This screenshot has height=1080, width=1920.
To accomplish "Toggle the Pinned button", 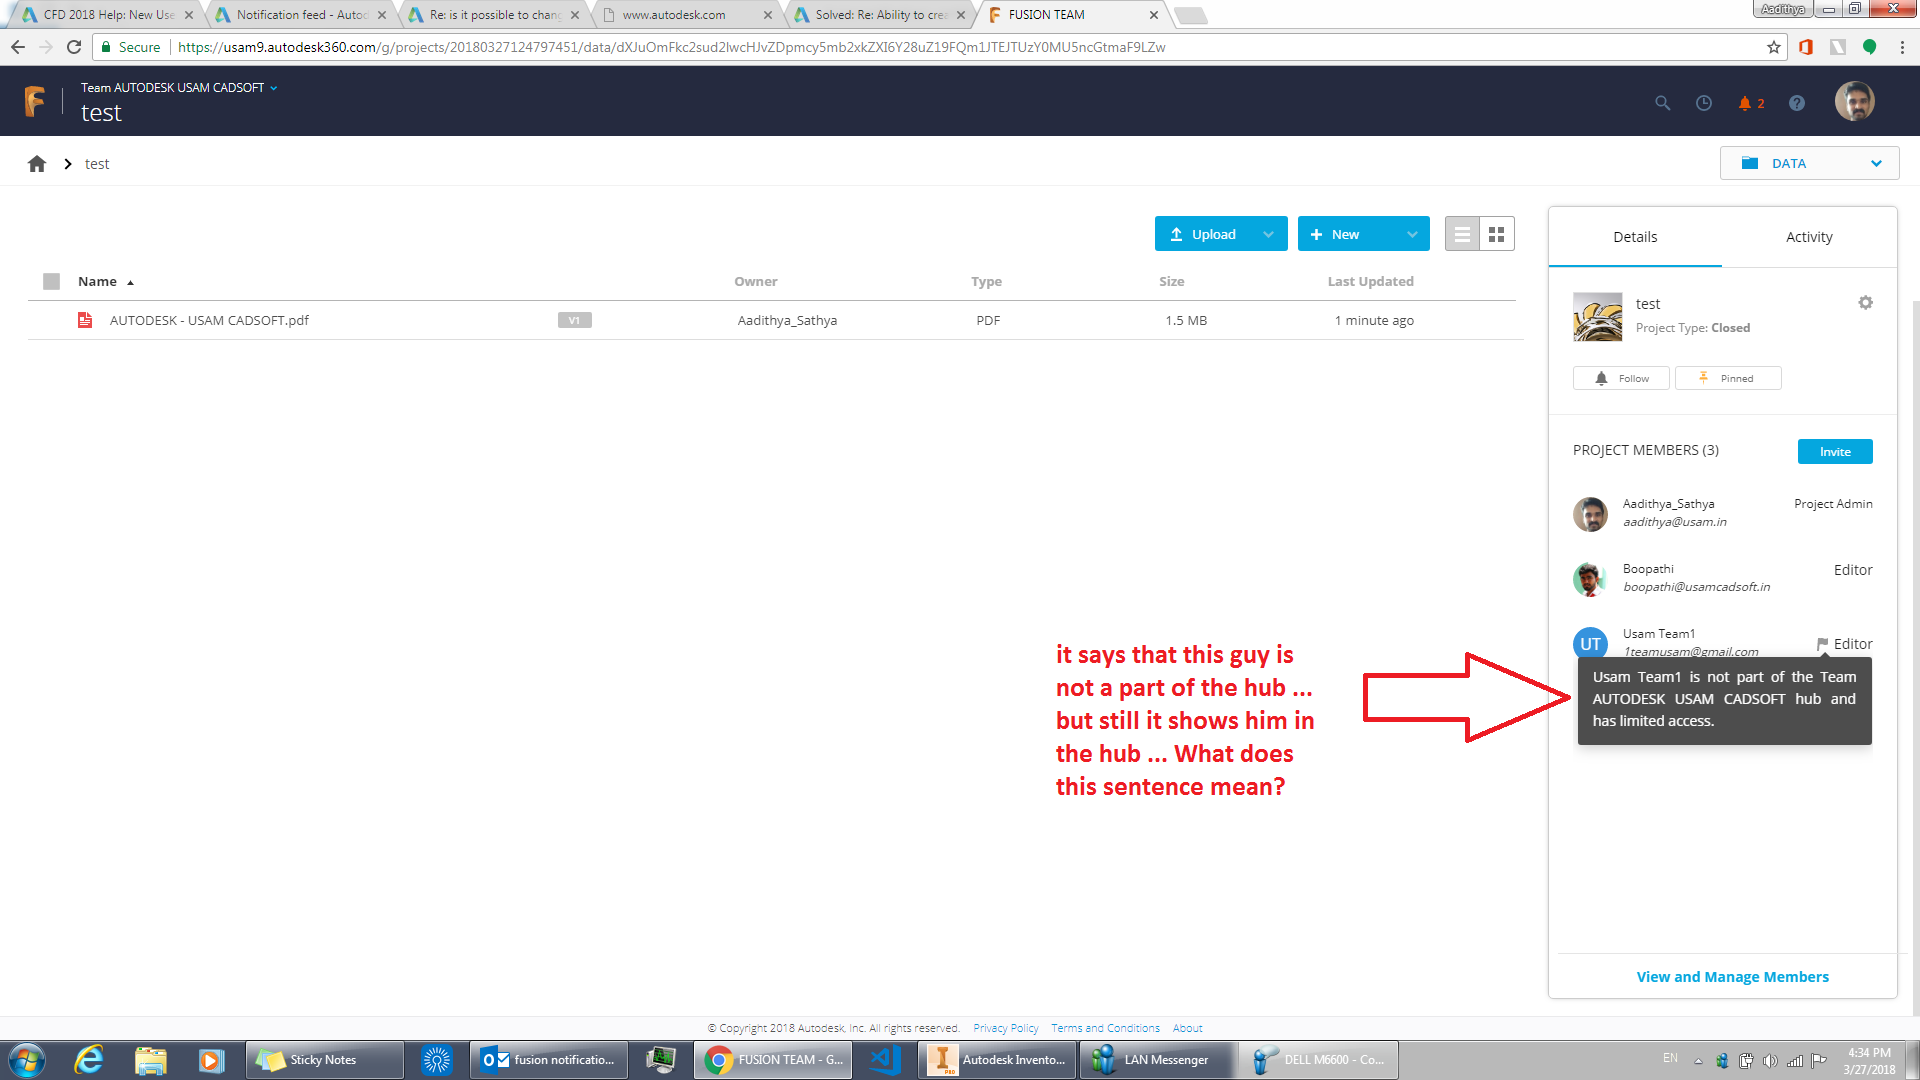I will (1728, 378).
